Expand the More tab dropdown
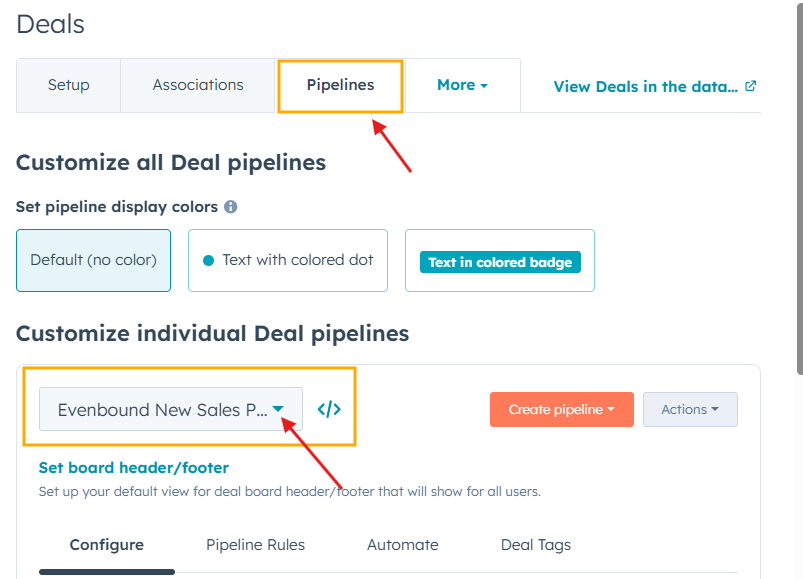This screenshot has height=579, width=803. [462, 85]
